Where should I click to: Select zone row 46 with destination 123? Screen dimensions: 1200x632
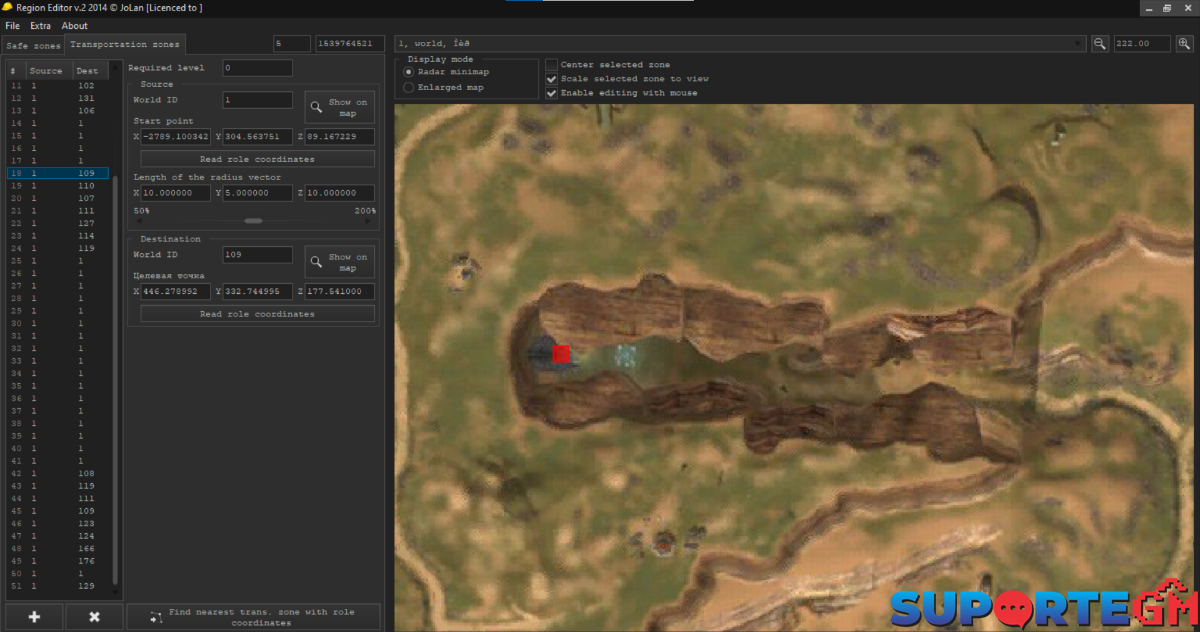coord(57,523)
